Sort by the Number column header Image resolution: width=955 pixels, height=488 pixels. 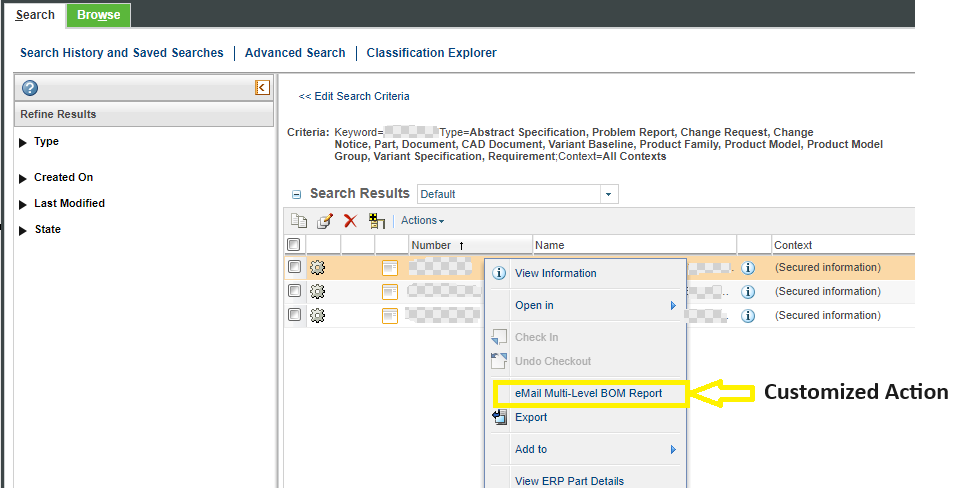coord(431,245)
